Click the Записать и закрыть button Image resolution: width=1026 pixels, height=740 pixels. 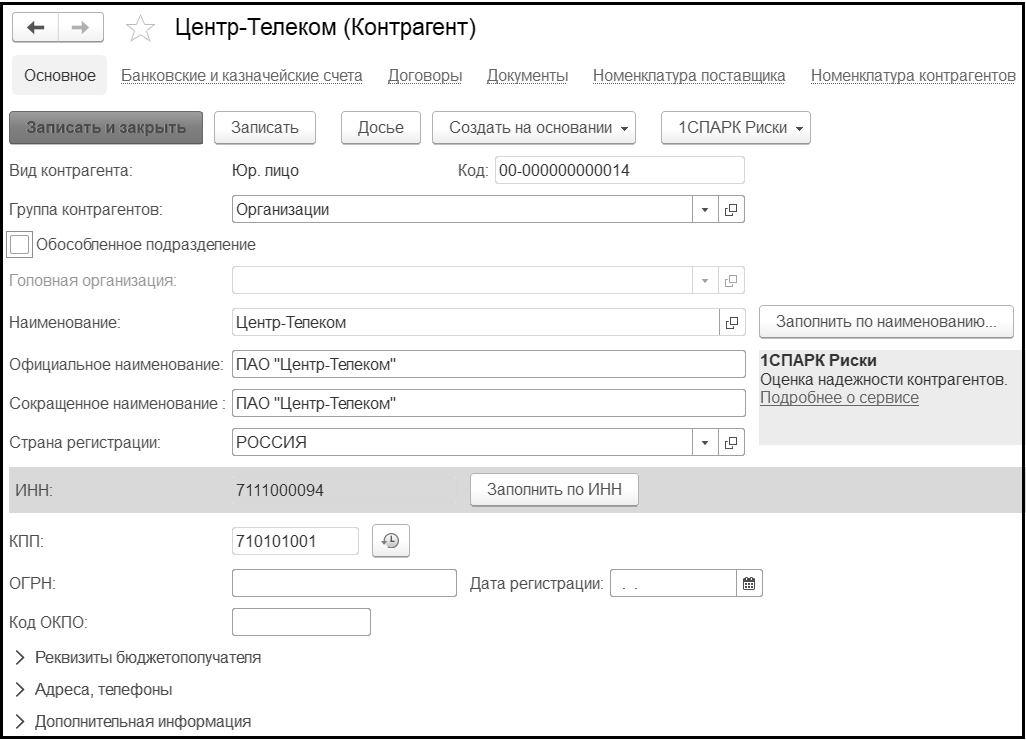click(106, 128)
